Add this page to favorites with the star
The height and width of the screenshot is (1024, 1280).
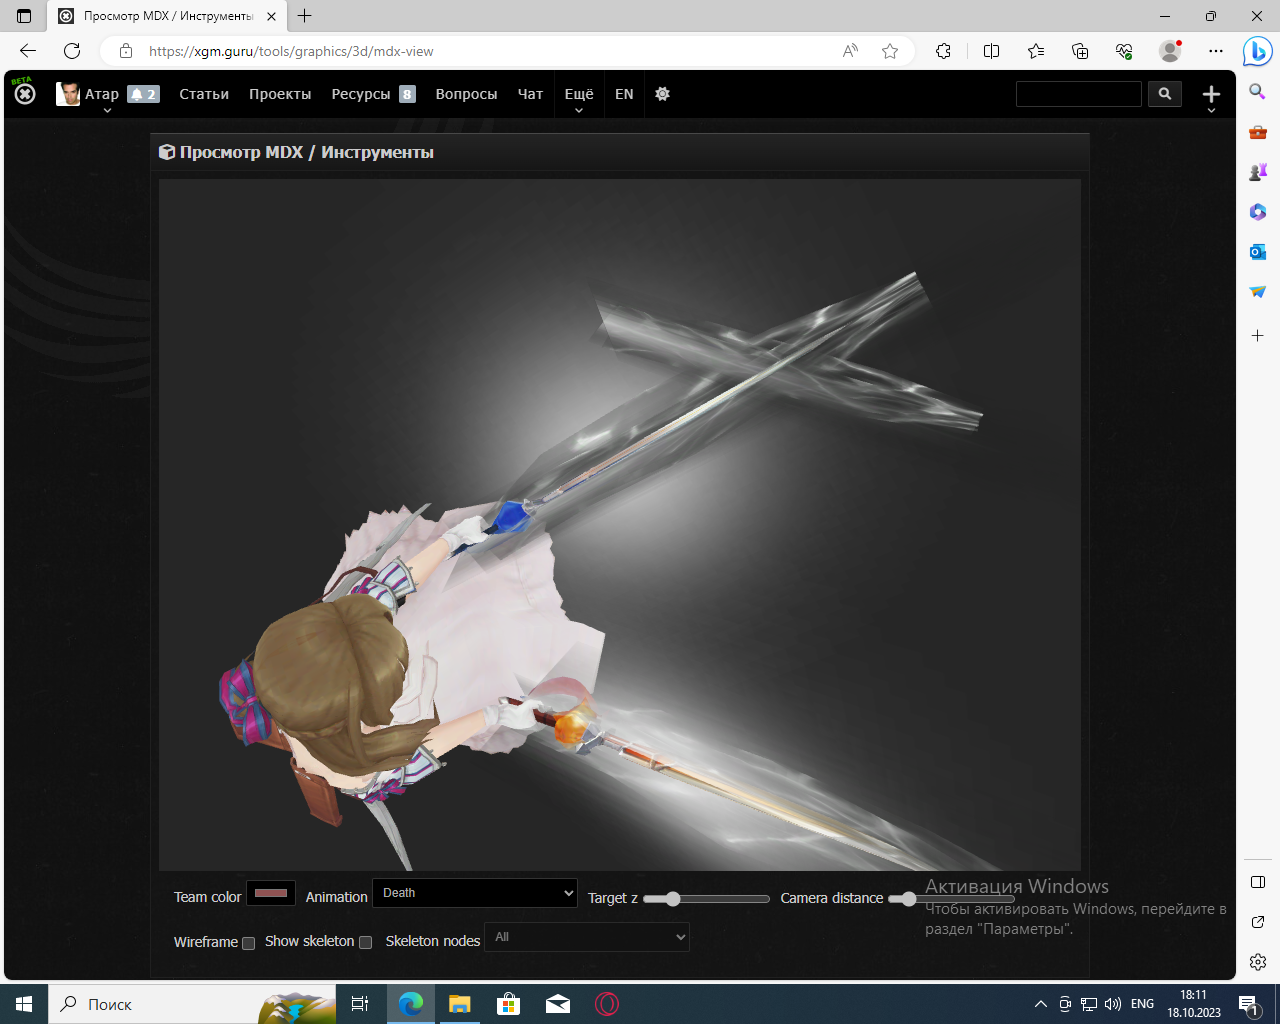click(x=890, y=51)
